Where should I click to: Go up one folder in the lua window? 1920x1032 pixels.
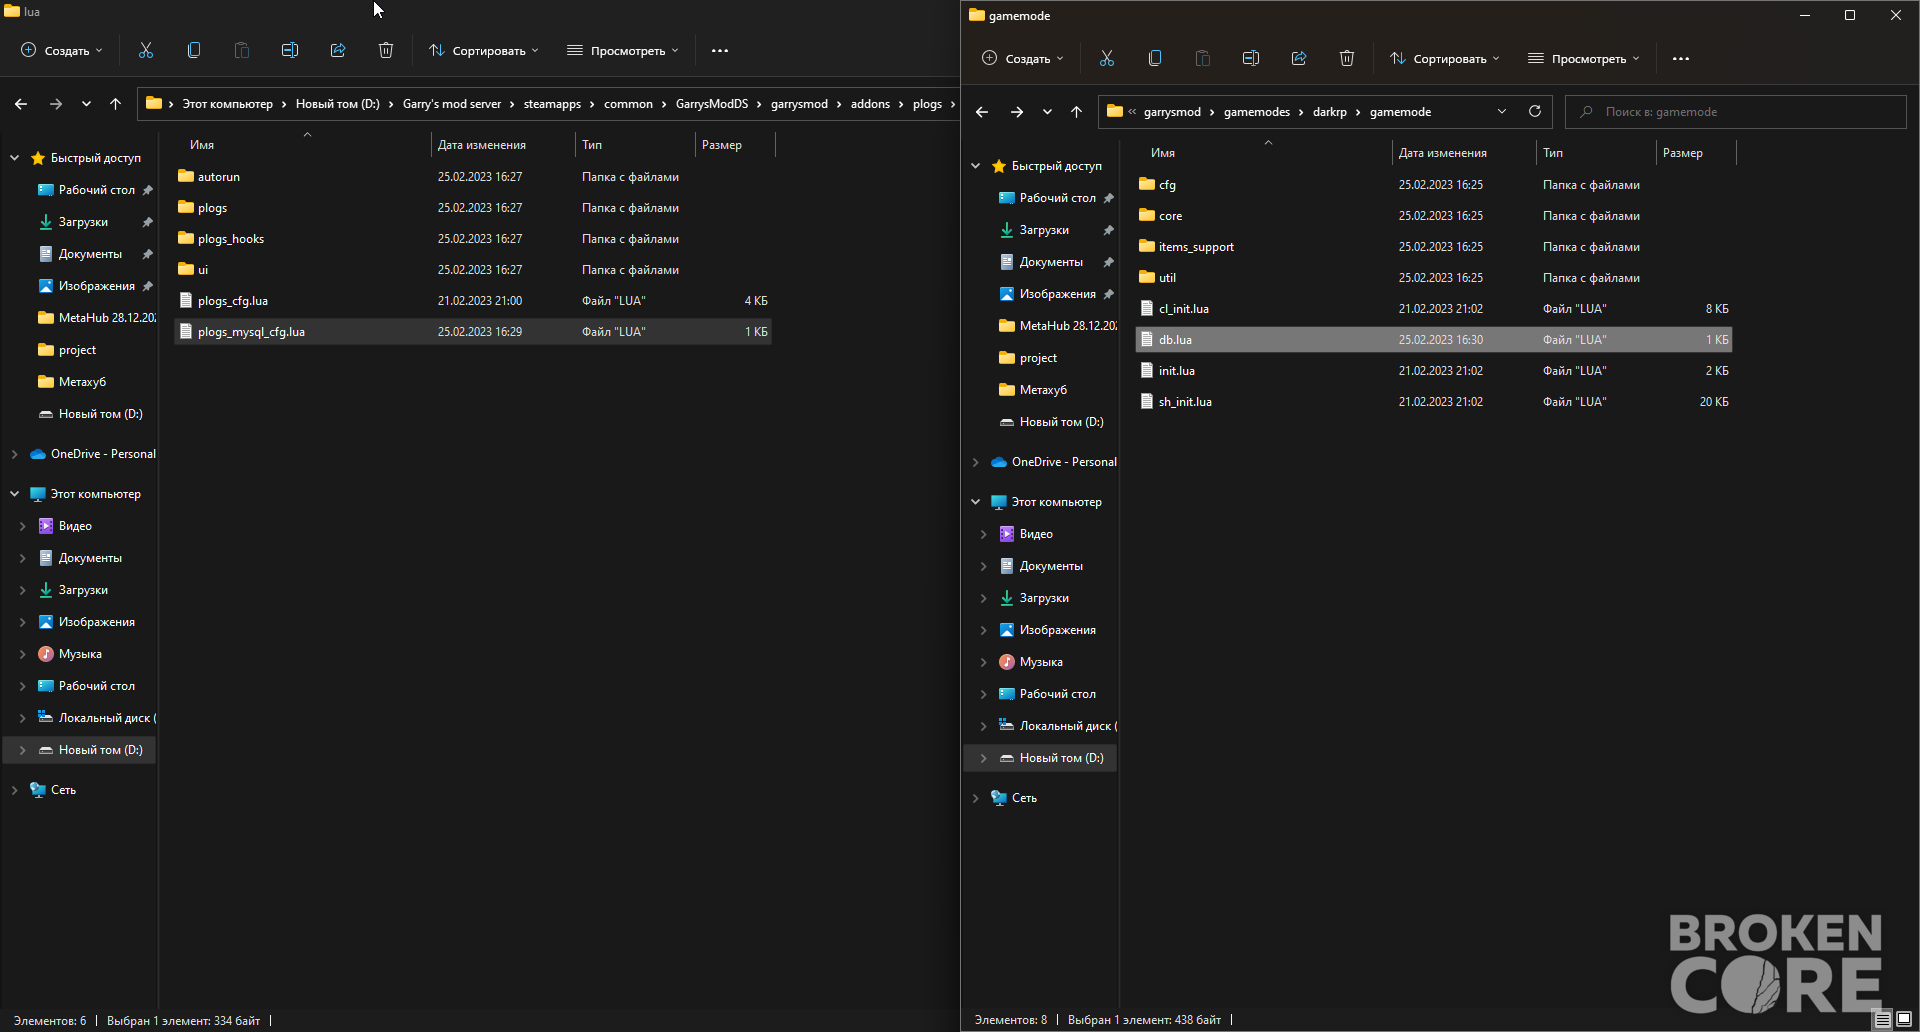tap(116, 103)
